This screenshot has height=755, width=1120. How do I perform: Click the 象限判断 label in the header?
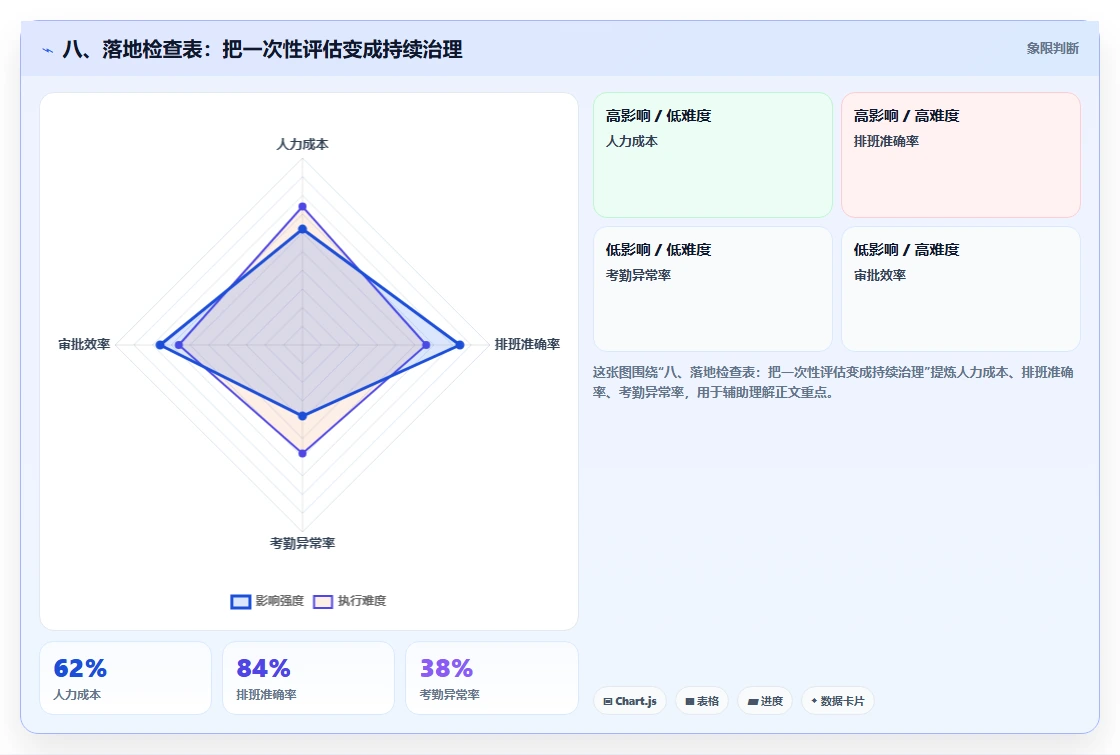click(1052, 49)
